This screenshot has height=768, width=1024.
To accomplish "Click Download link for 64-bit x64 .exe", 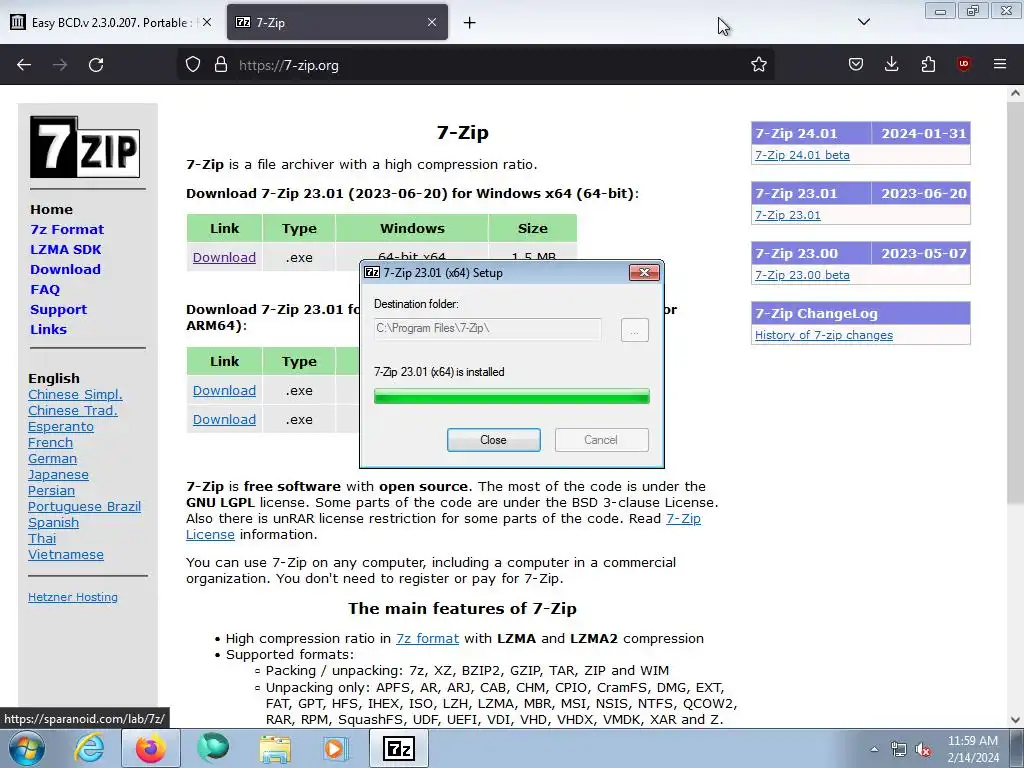I will (224, 257).
